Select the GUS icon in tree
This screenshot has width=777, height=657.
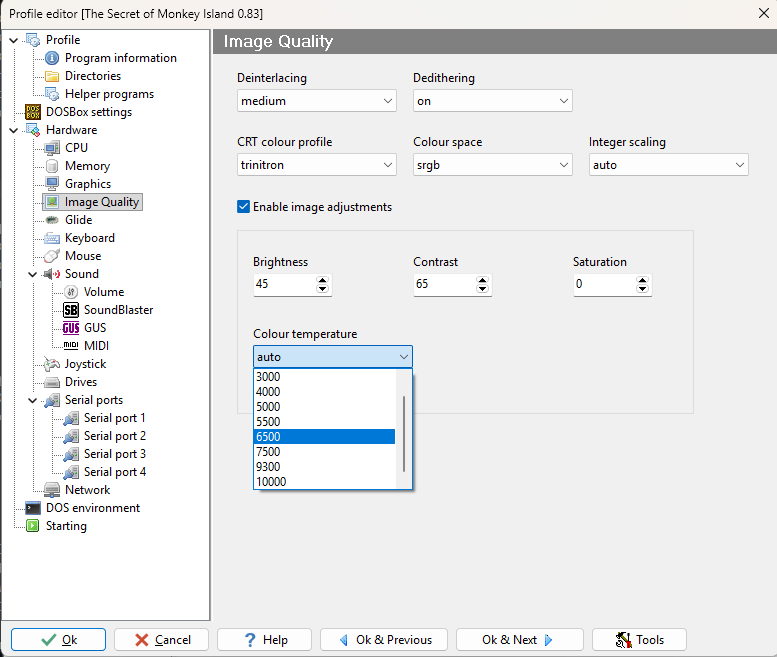pyautogui.click(x=71, y=328)
